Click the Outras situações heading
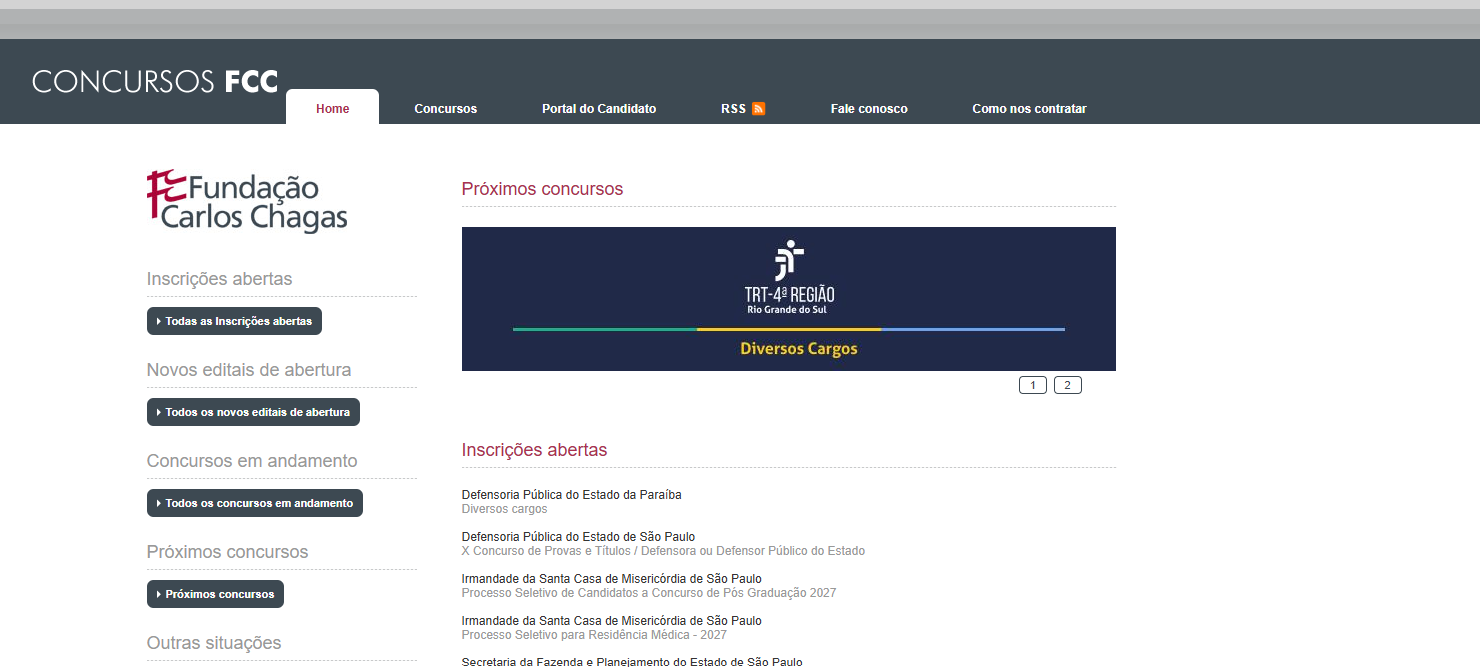The height and width of the screenshot is (667, 1480). [214, 643]
